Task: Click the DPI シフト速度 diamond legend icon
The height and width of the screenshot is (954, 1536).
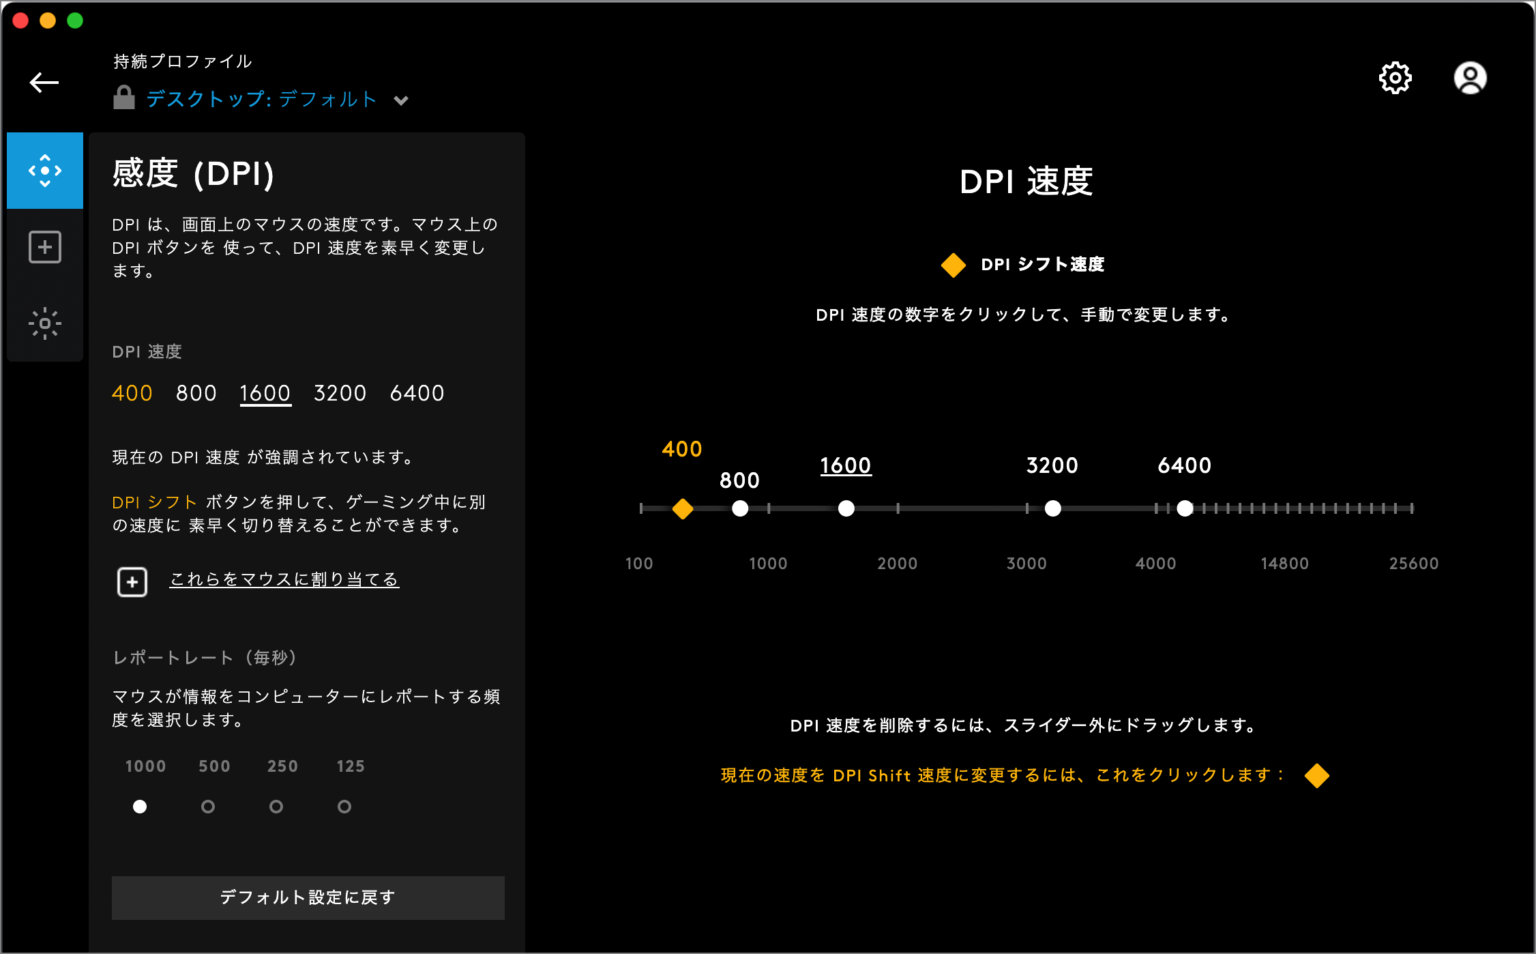Action: [953, 265]
